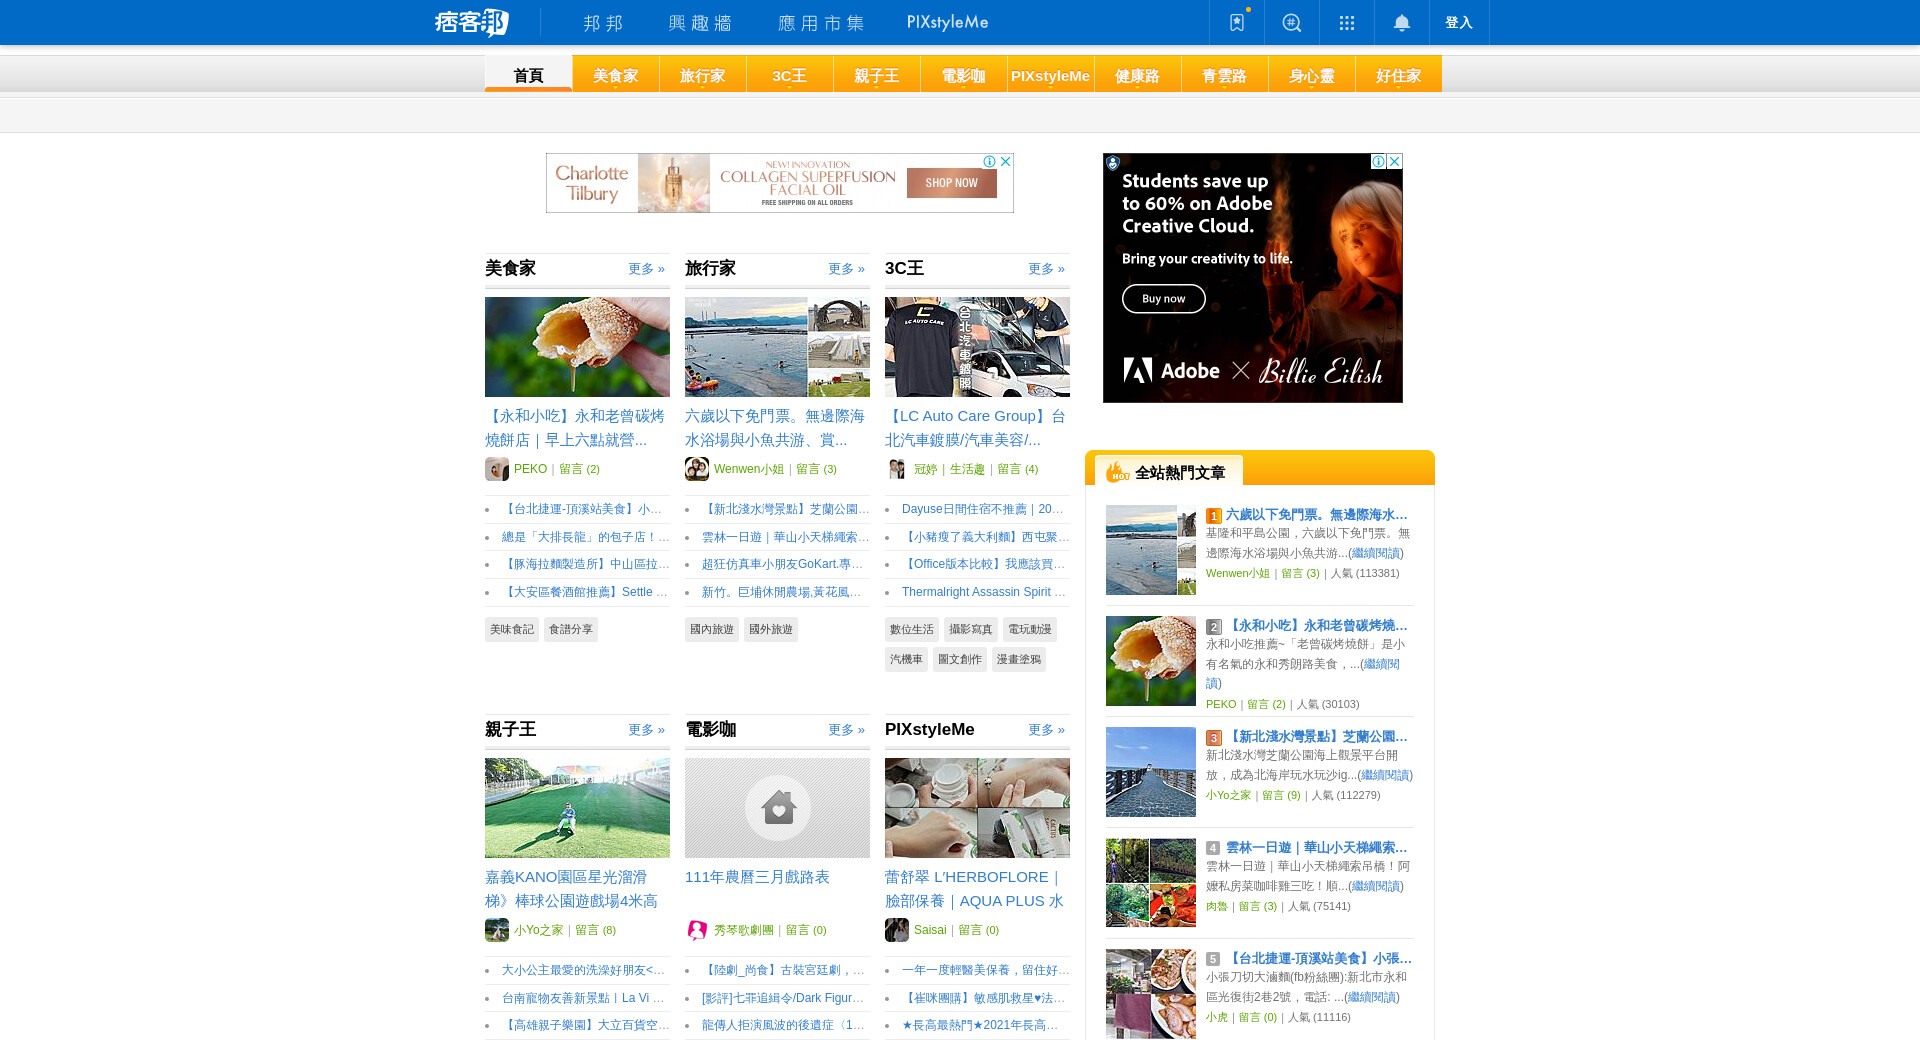Click the 國內旅遊 tag
Screen dimensions: 1920x1040
(712, 629)
